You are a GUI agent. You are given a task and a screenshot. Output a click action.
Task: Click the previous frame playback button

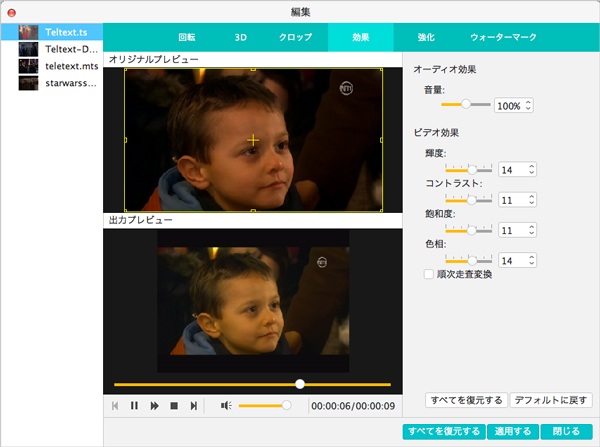[x=116, y=406]
